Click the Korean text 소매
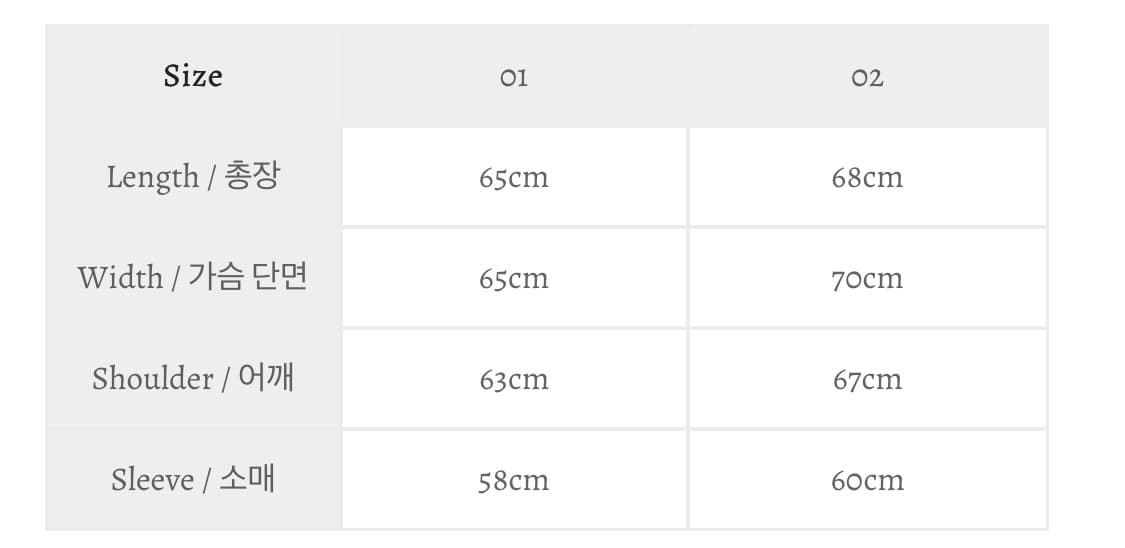The image size is (1125, 548). tap(246, 479)
